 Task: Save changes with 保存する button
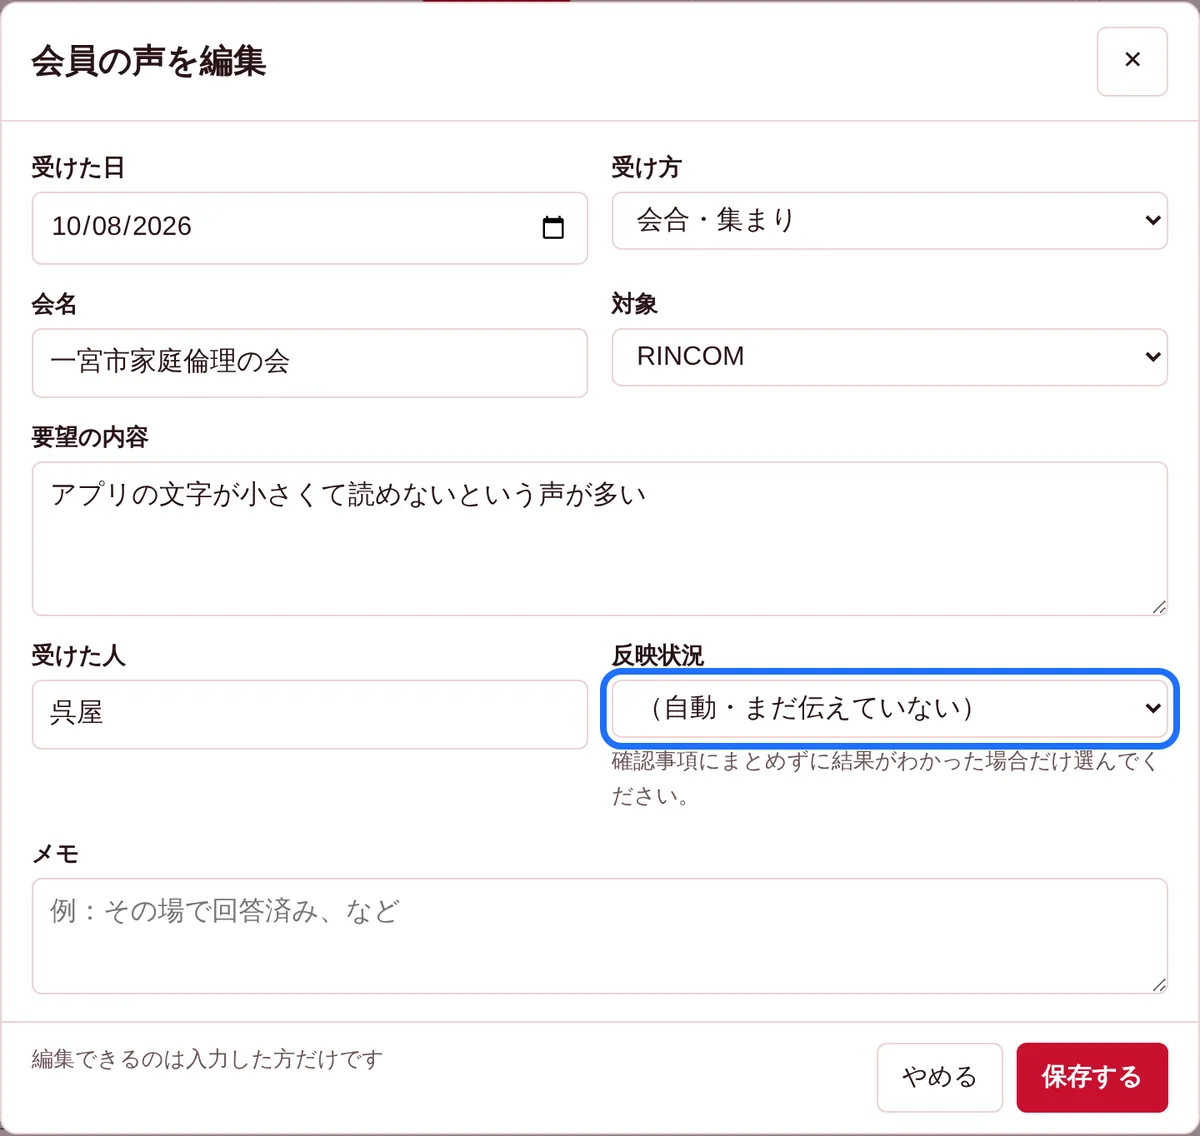coord(1092,1077)
